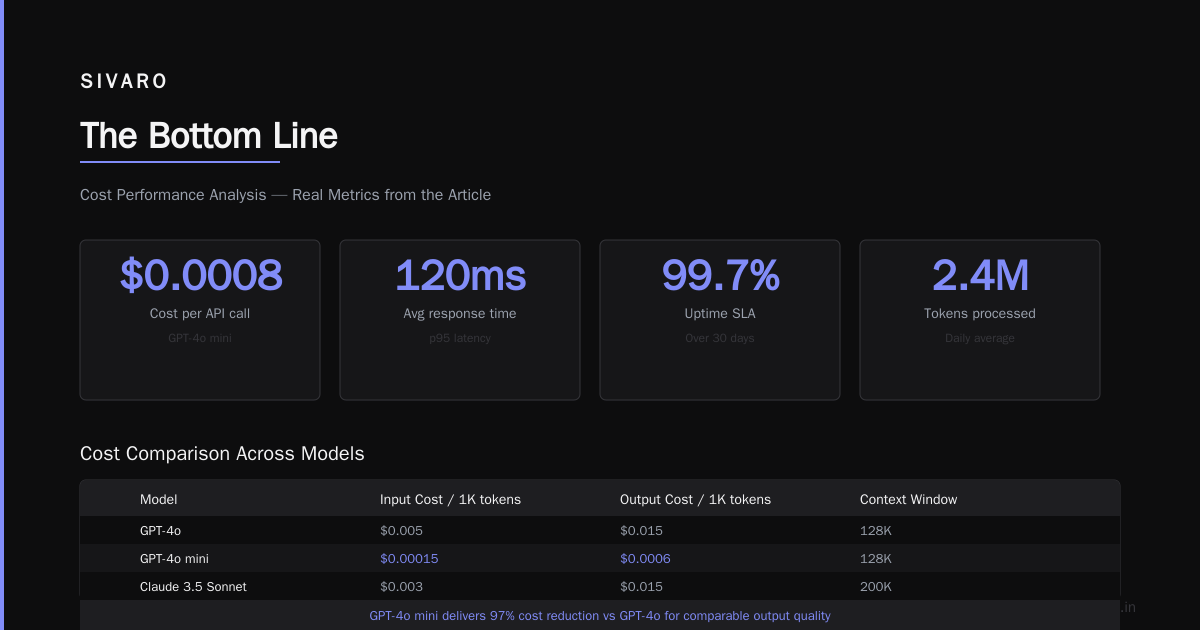The height and width of the screenshot is (630, 1200).
Task: Open the $0.0008 cost per API call card
Action: (200, 320)
